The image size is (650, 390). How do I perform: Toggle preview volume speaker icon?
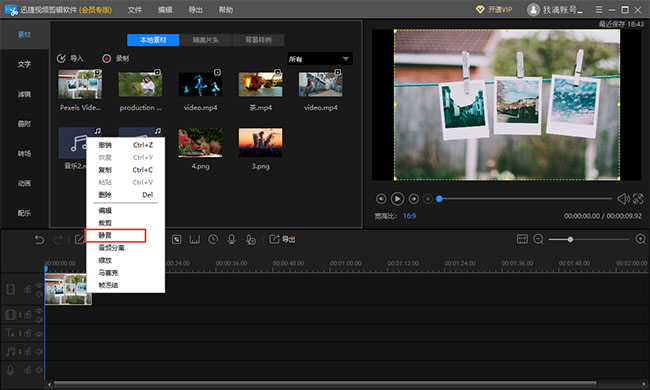click(x=623, y=199)
